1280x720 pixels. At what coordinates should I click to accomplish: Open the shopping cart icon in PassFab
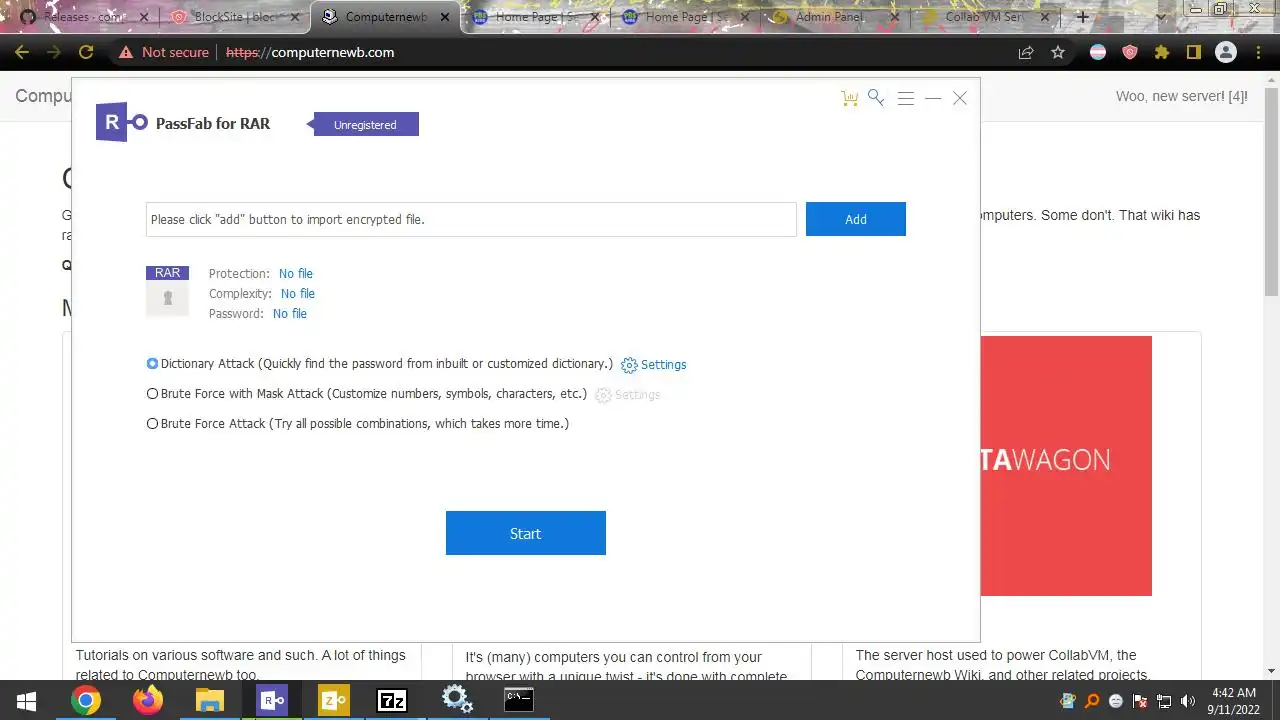click(x=850, y=98)
